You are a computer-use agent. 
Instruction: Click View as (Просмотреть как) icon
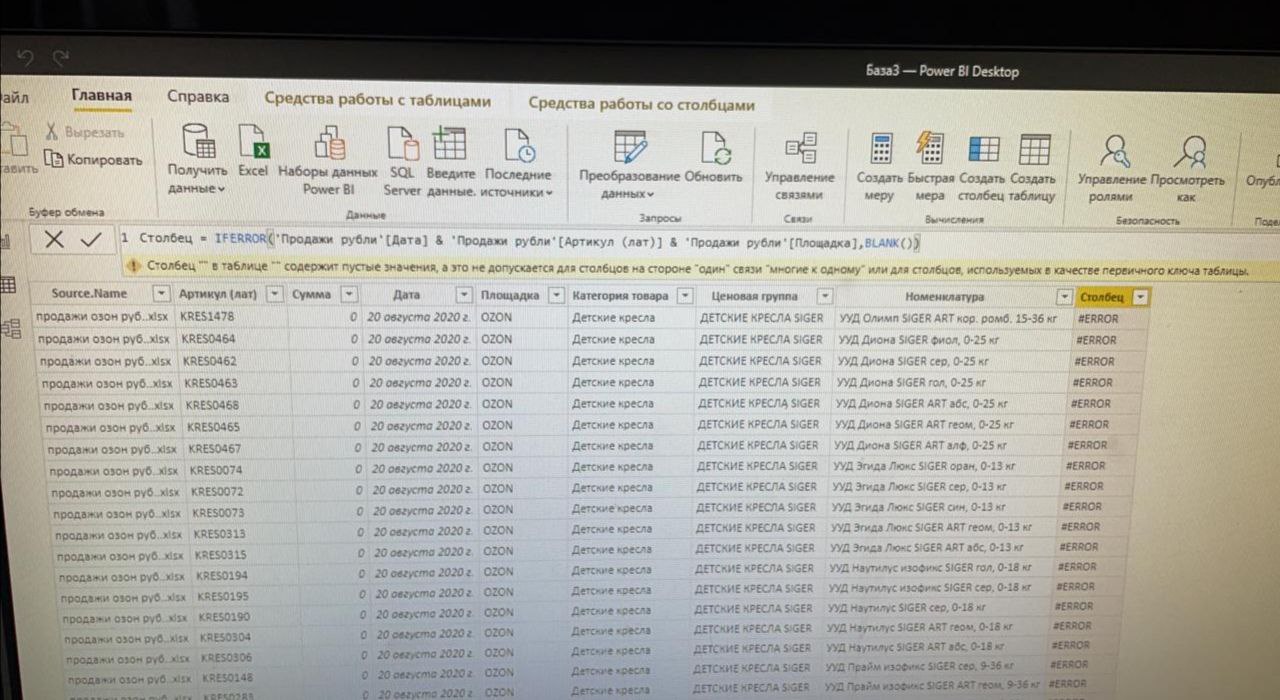click(1189, 152)
